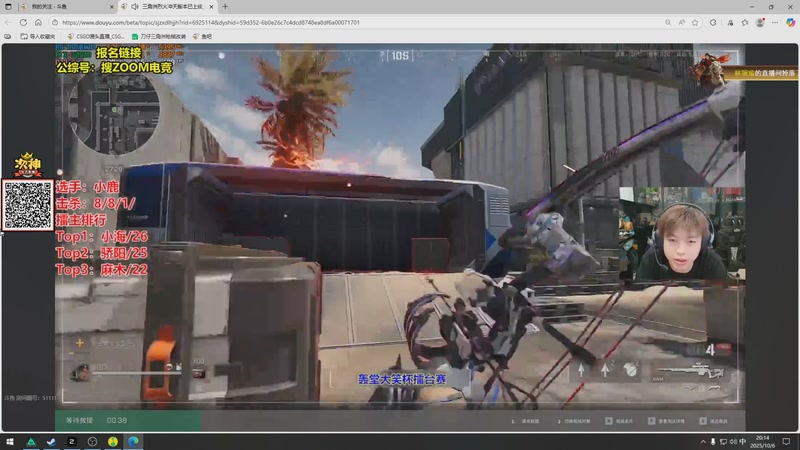Open the 导入收藏夹 bookmark folder

coord(38,36)
